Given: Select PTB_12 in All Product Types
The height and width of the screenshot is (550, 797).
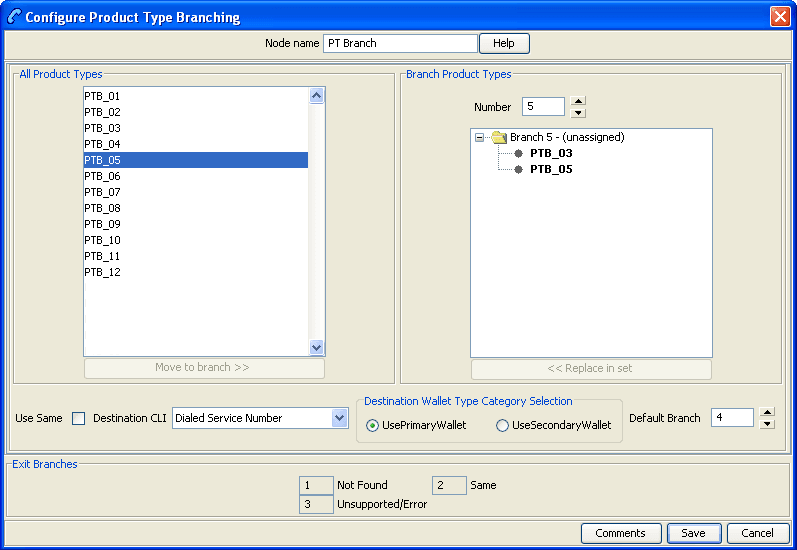Looking at the screenshot, I should click(196, 272).
